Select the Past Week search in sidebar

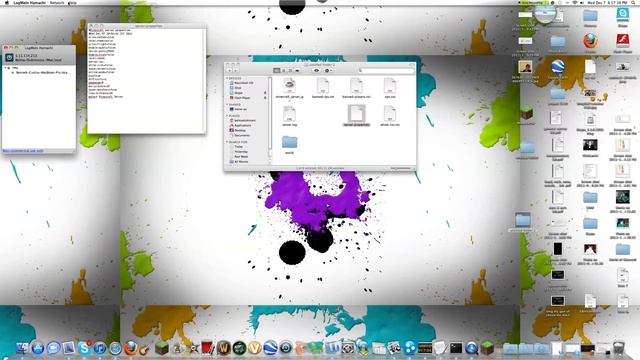[x=239, y=156]
